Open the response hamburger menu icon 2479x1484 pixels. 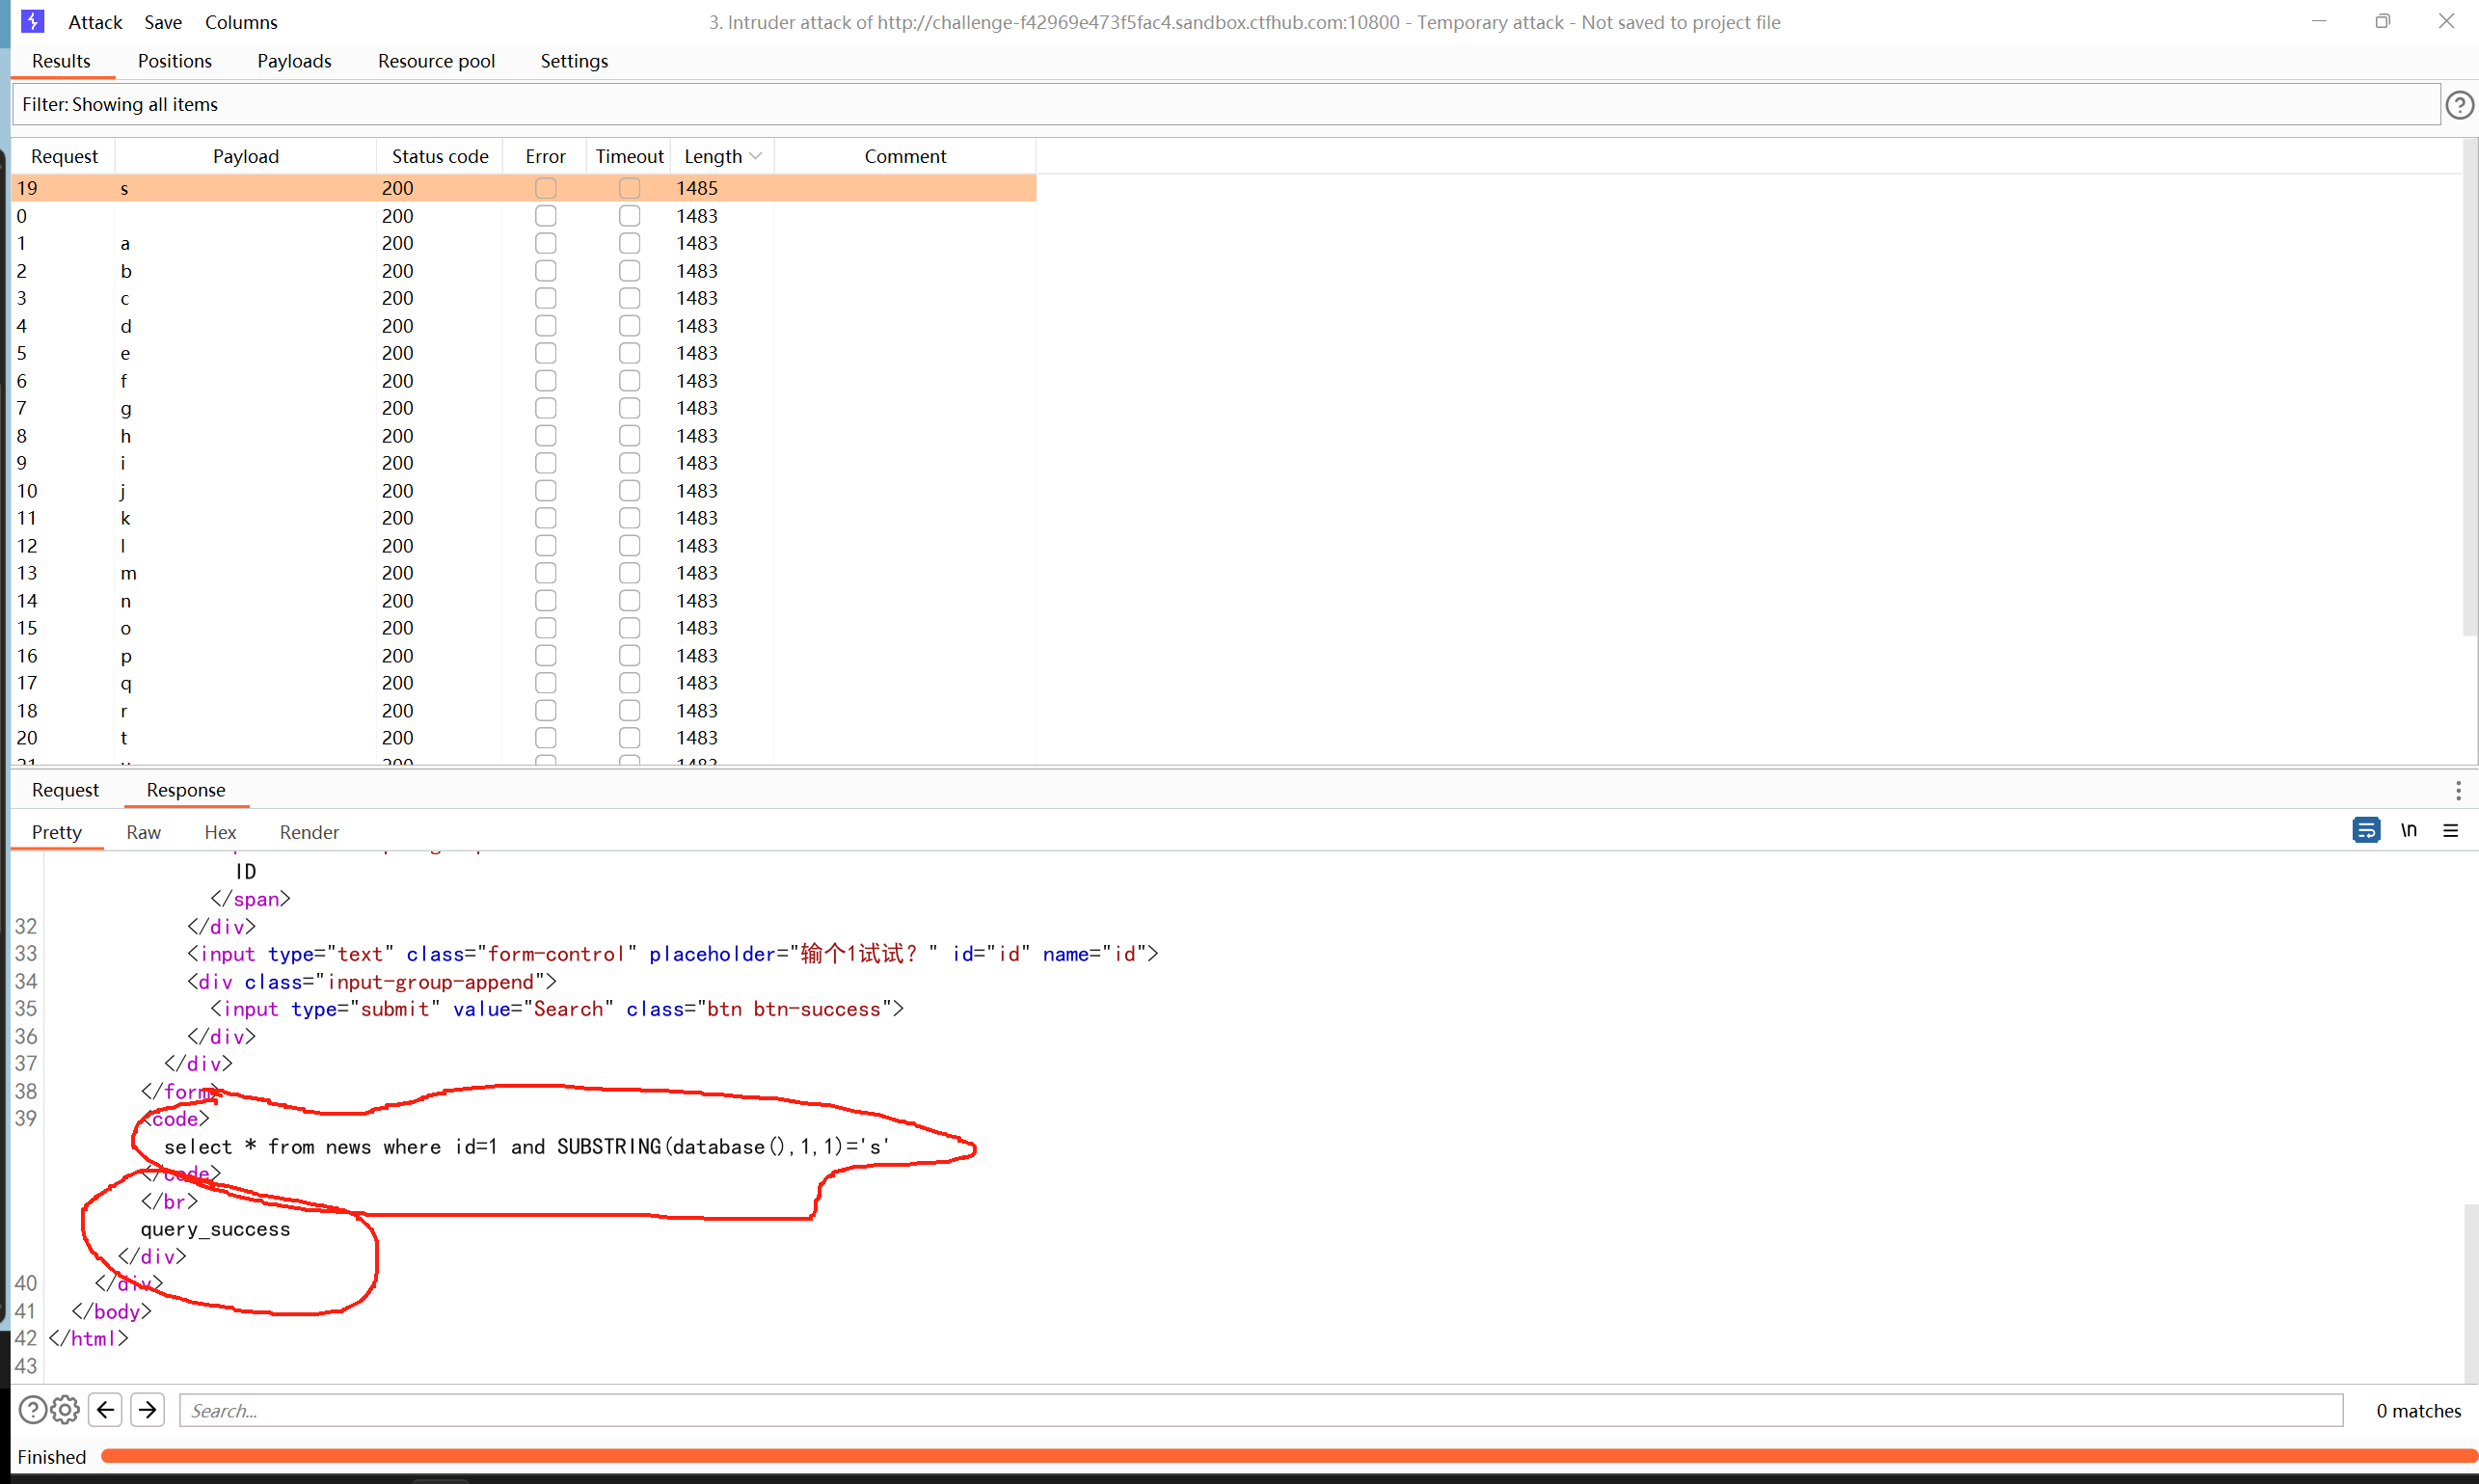pyautogui.click(x=2451, y=830)
